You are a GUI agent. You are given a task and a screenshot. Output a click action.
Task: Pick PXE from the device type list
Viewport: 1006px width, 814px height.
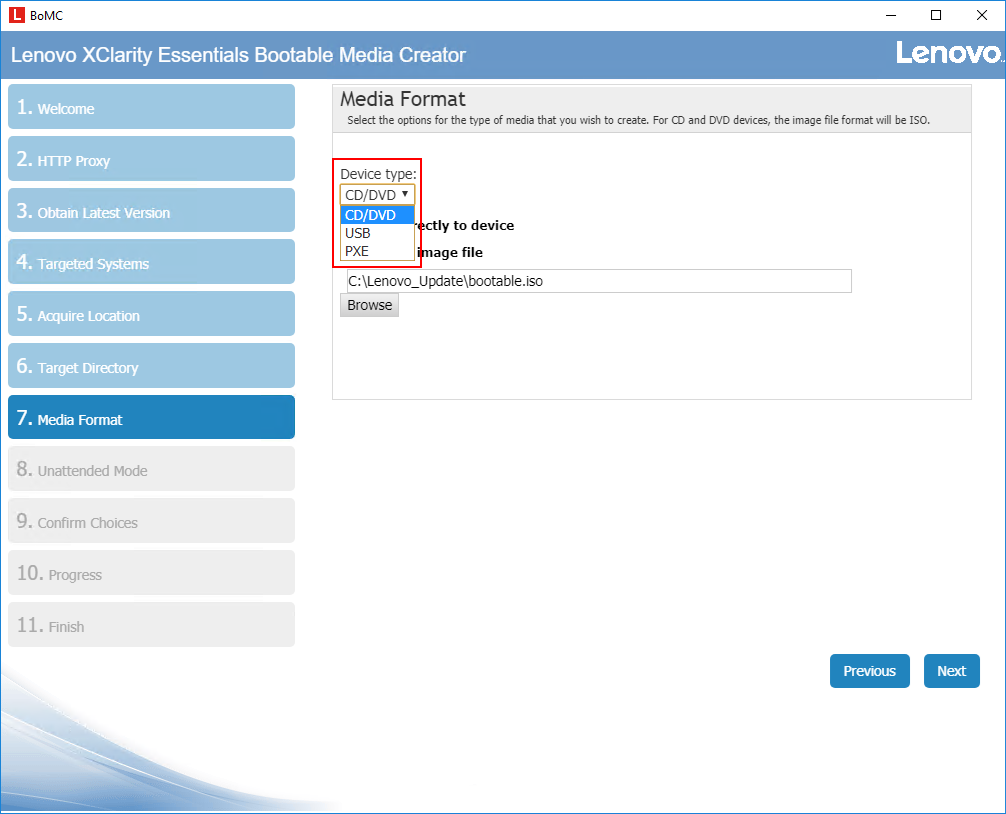tap(377, 251)
